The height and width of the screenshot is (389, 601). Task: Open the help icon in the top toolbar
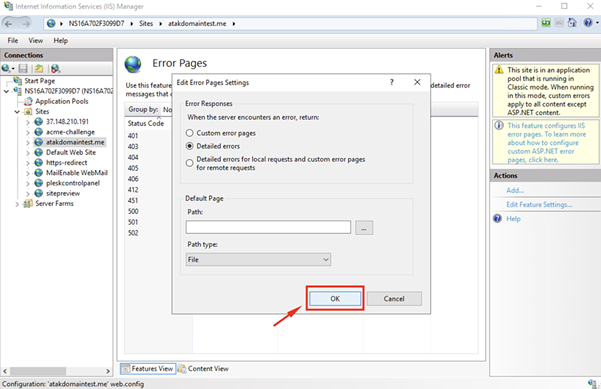588,23
